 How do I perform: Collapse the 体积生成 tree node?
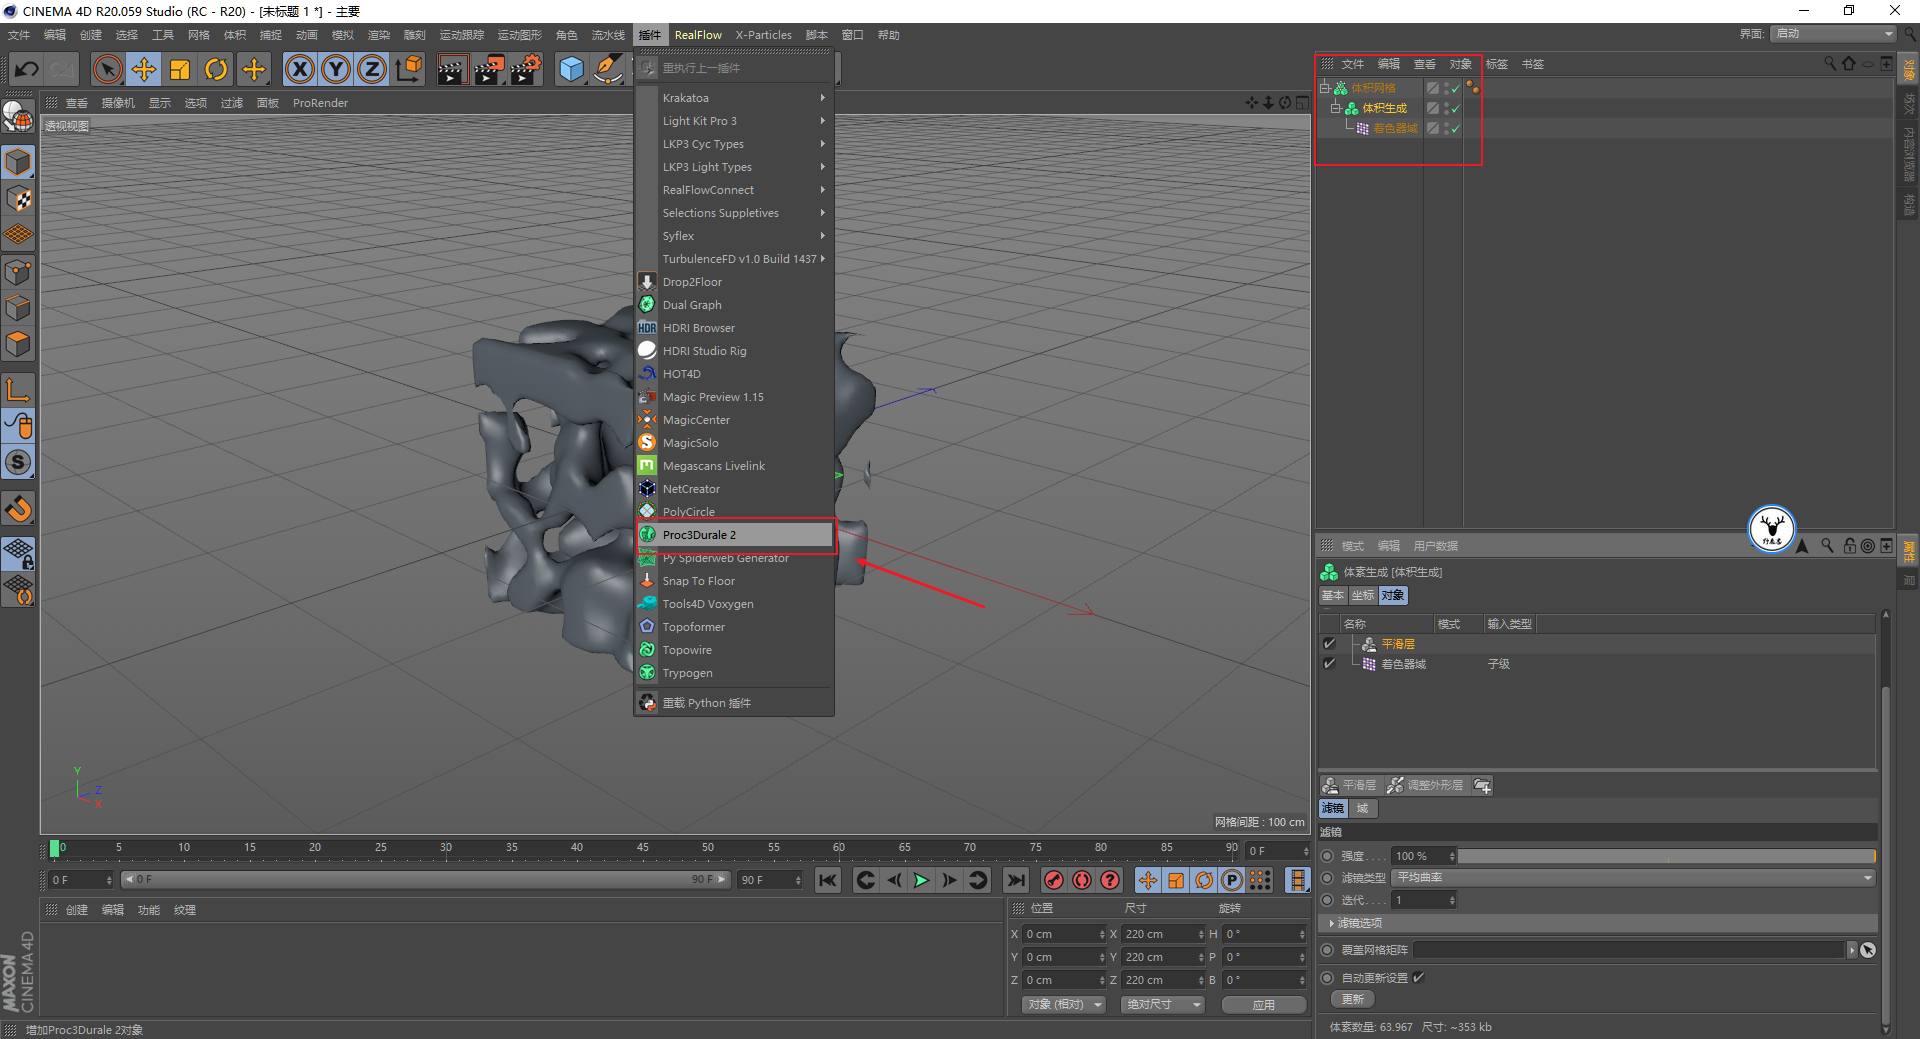[1335, 108]
